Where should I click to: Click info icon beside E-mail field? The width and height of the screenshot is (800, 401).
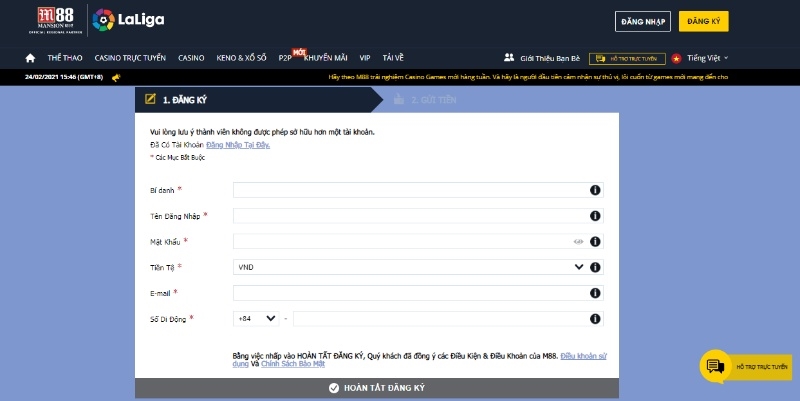[x=595, y=293]
